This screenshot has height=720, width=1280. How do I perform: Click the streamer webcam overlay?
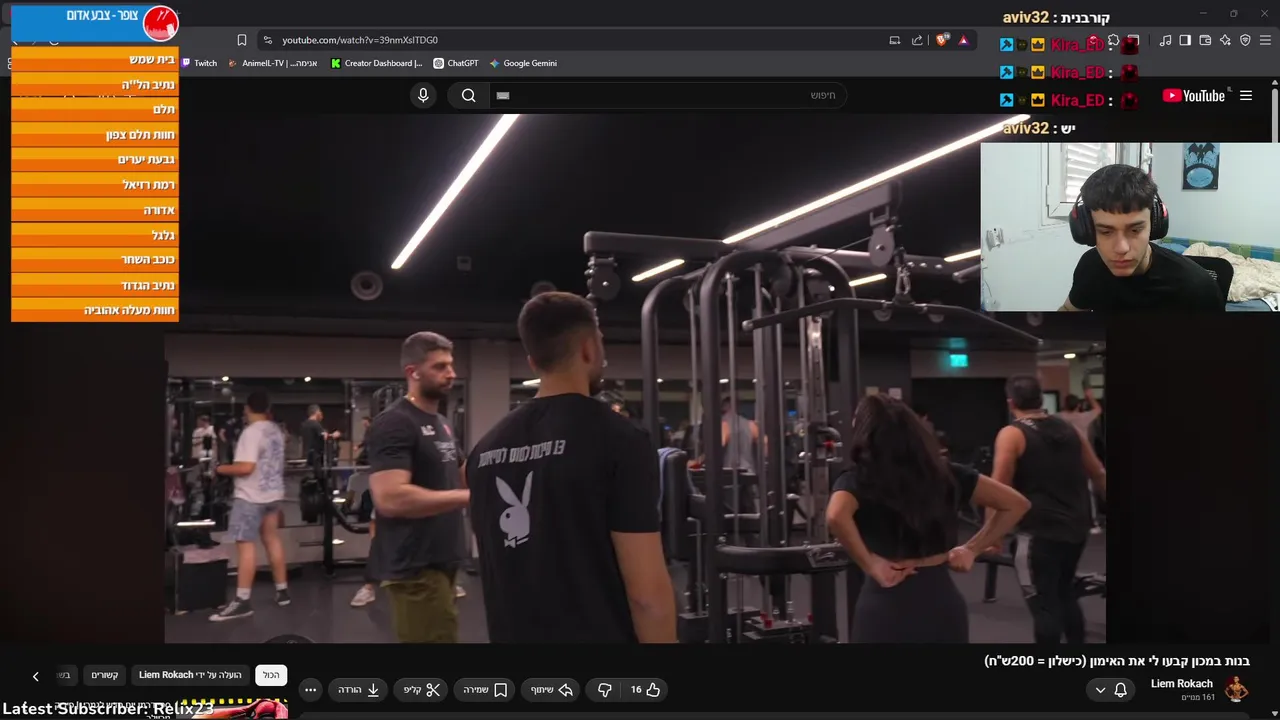(1130, 227)
